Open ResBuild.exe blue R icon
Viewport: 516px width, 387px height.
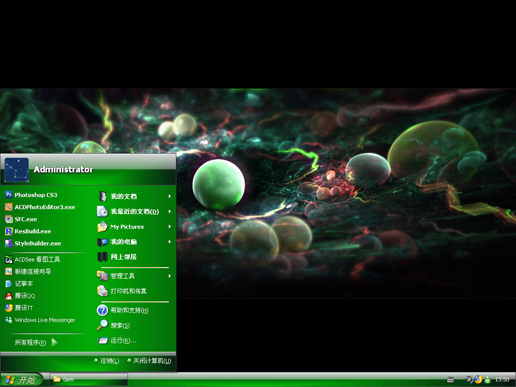click(9, 231)
